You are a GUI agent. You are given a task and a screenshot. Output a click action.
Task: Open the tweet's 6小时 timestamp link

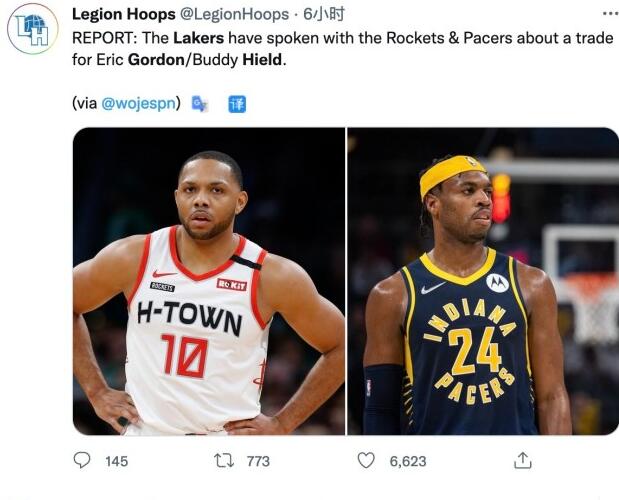323,15
